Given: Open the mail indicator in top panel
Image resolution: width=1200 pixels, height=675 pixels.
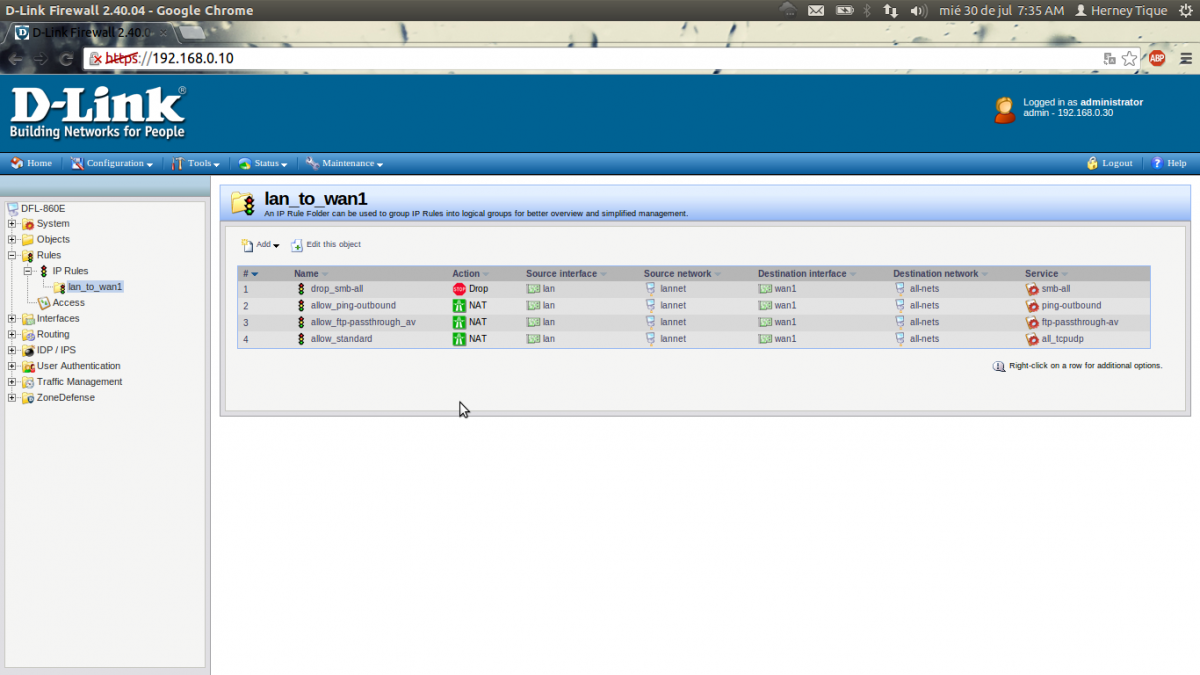Looking at the screenshot, I should 816,10.
